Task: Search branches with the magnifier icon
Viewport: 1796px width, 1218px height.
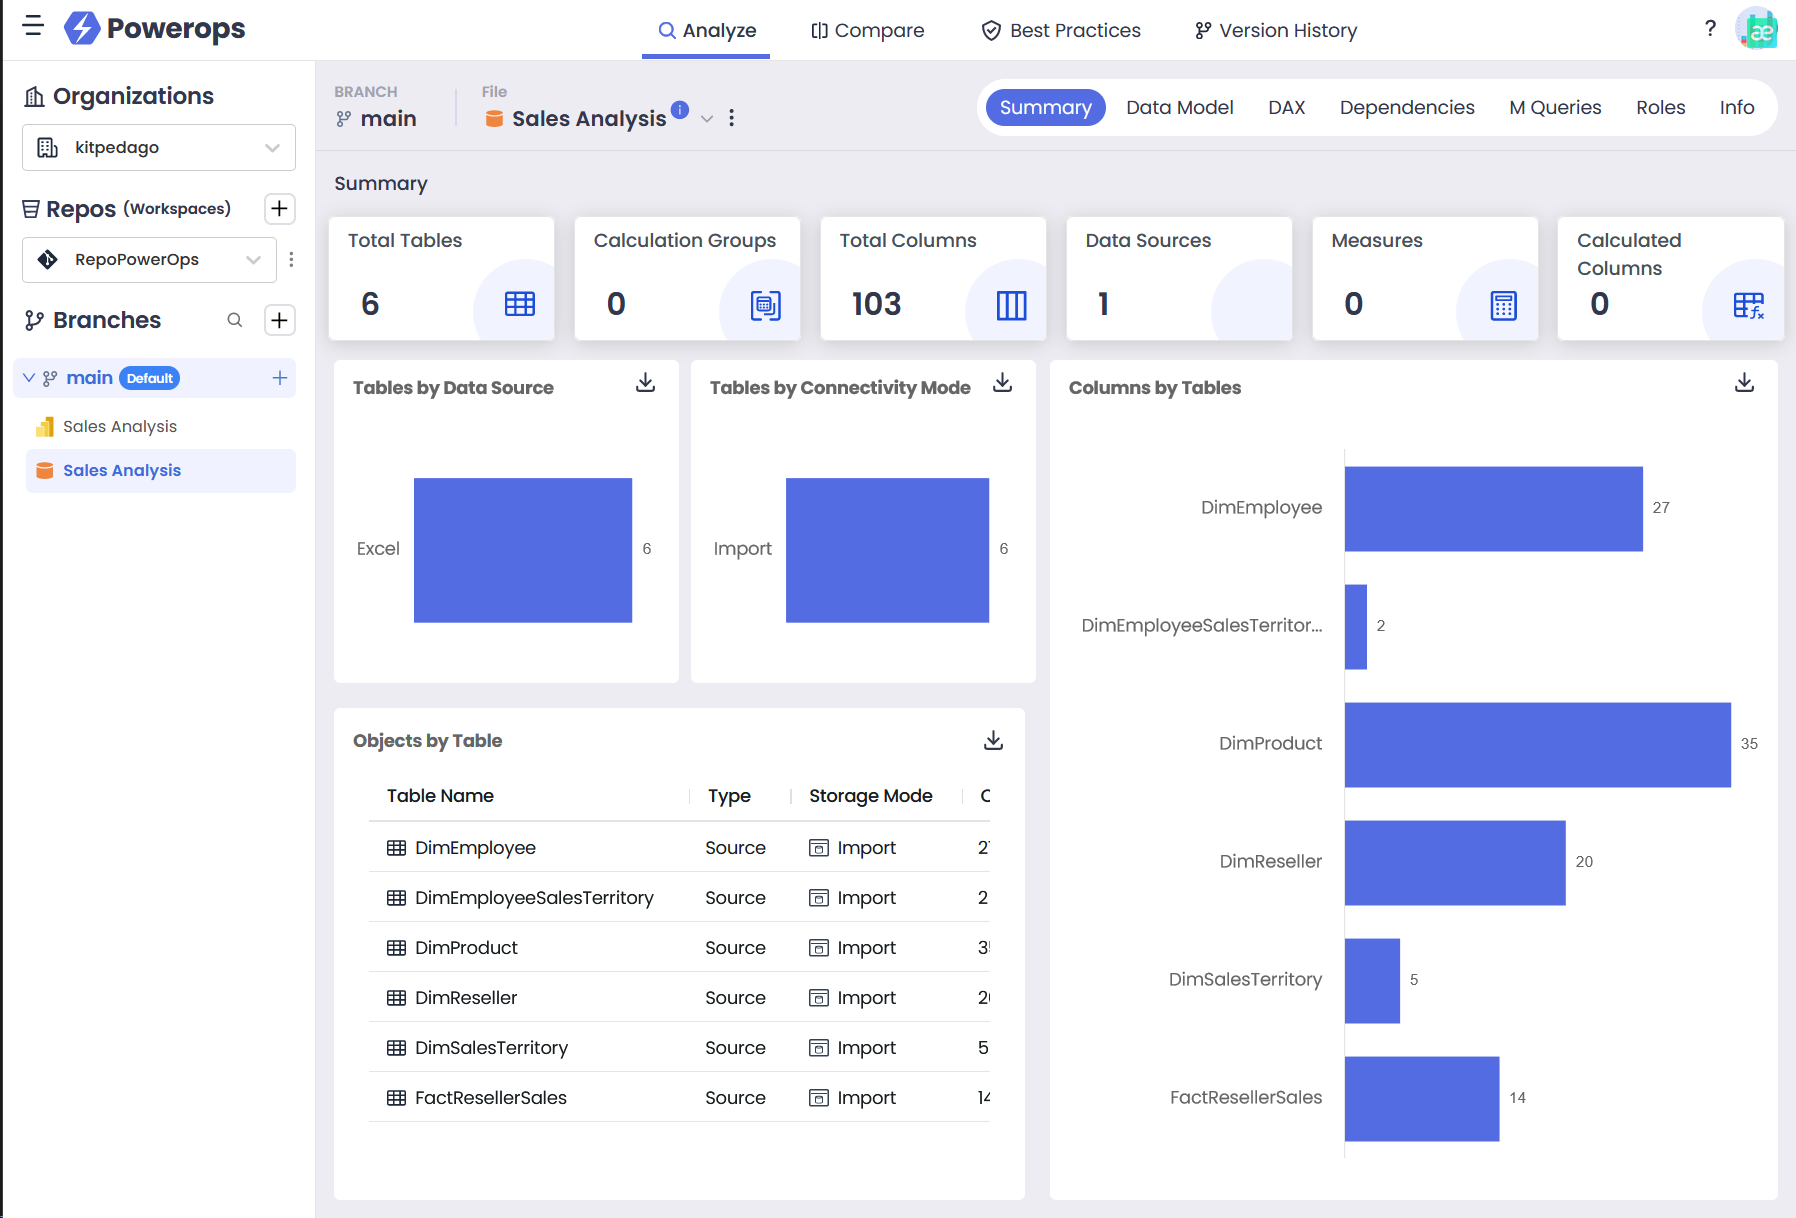Action: [x=235, y=320]
